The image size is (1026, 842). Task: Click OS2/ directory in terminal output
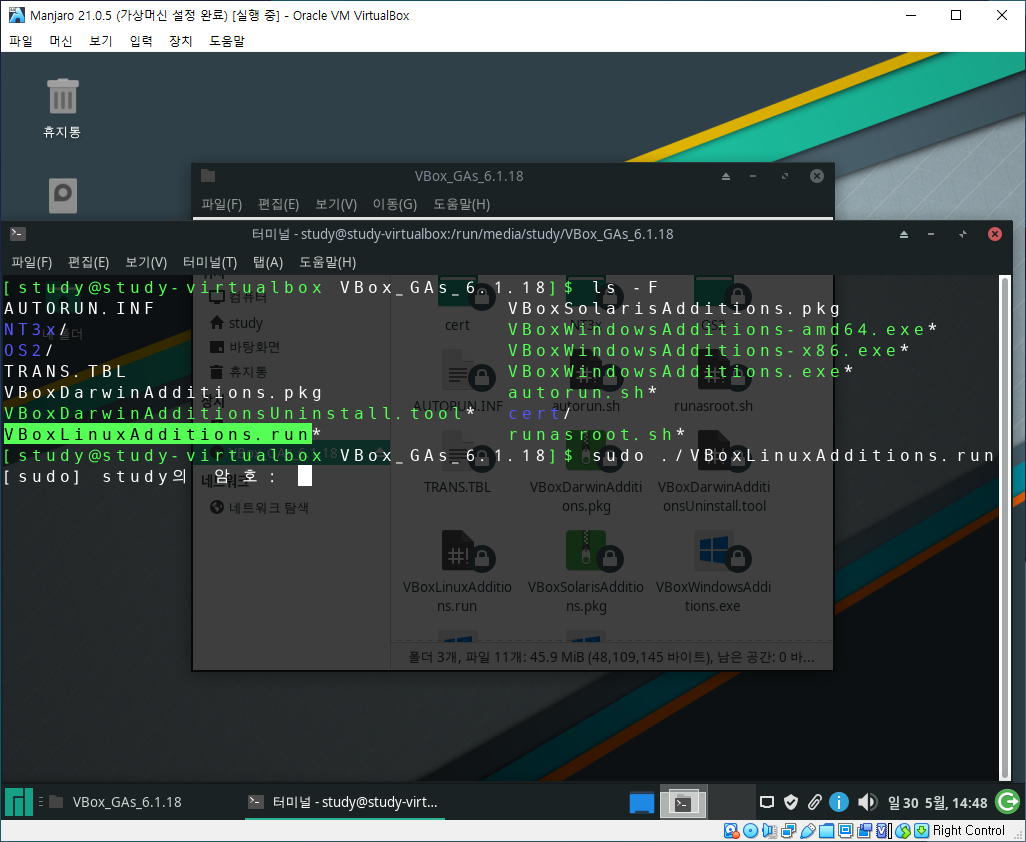[29, 350]
